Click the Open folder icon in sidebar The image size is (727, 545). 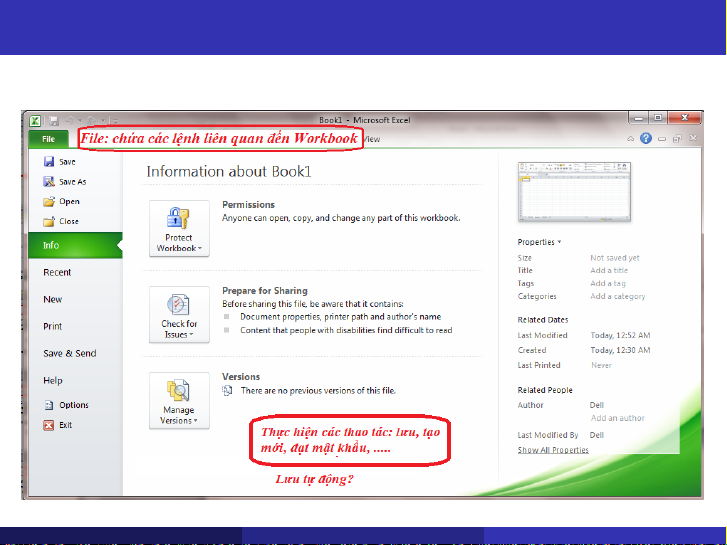(49, 201)
